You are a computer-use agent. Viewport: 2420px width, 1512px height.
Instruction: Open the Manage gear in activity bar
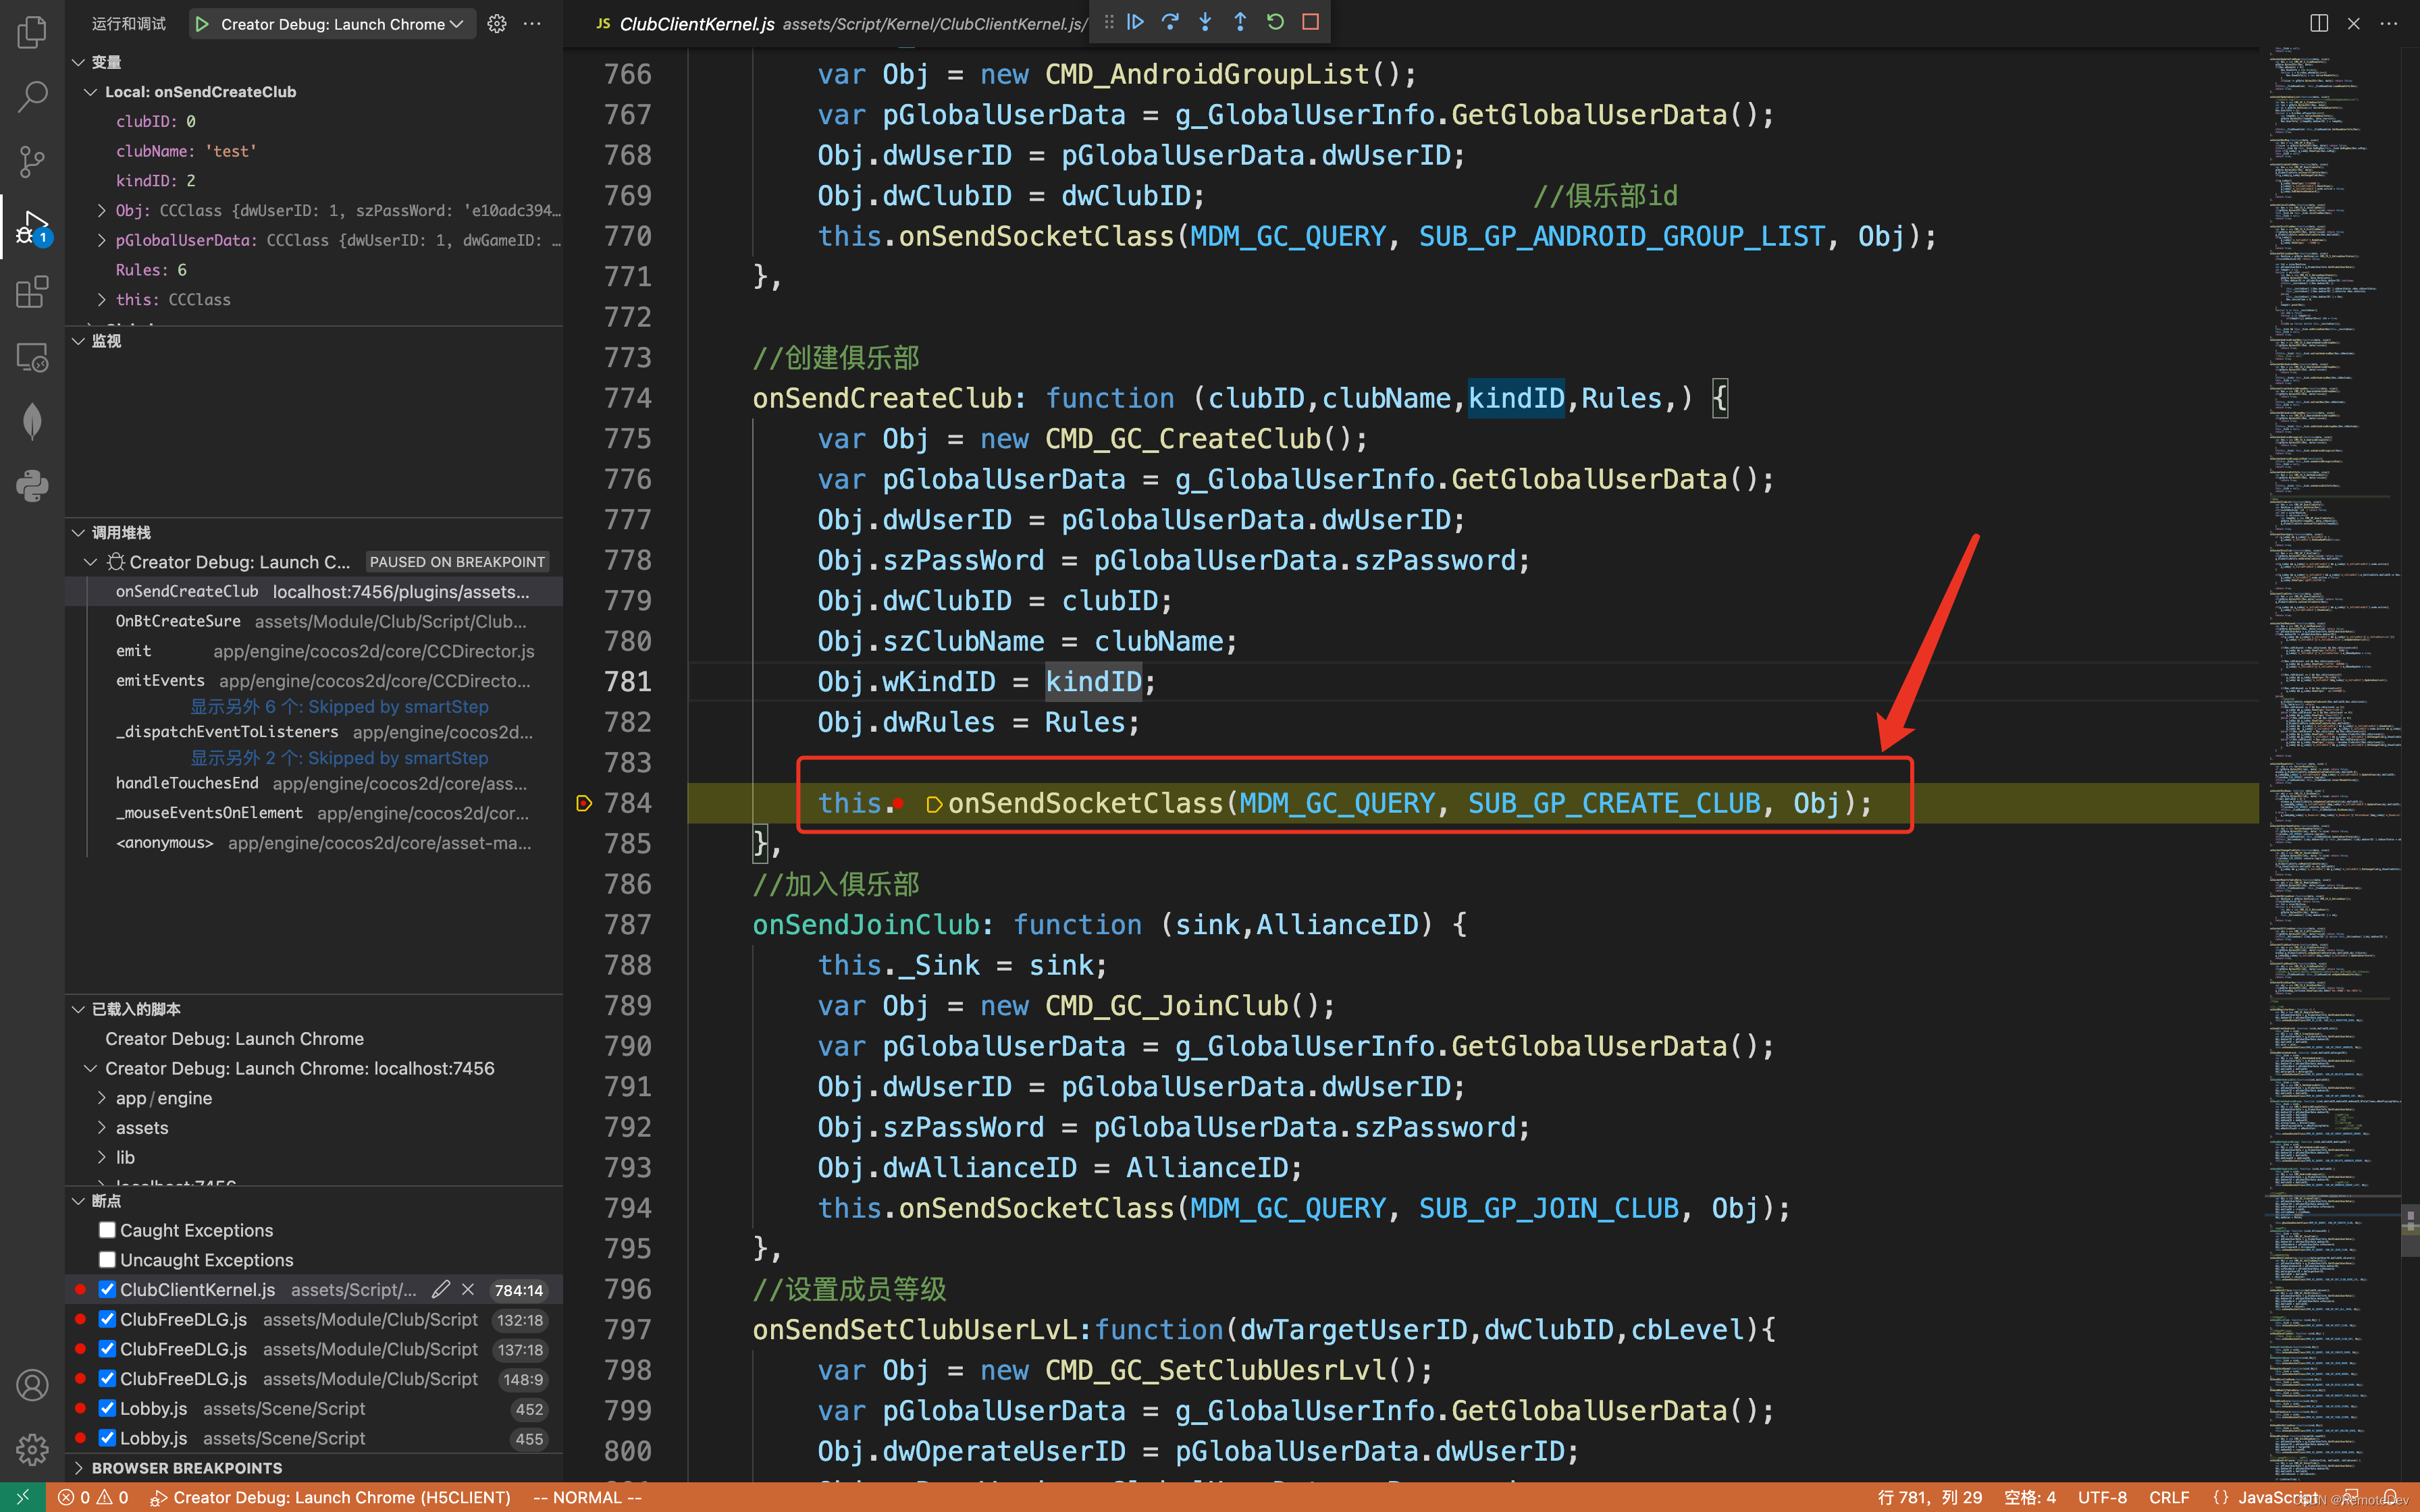coord(32,1449)
